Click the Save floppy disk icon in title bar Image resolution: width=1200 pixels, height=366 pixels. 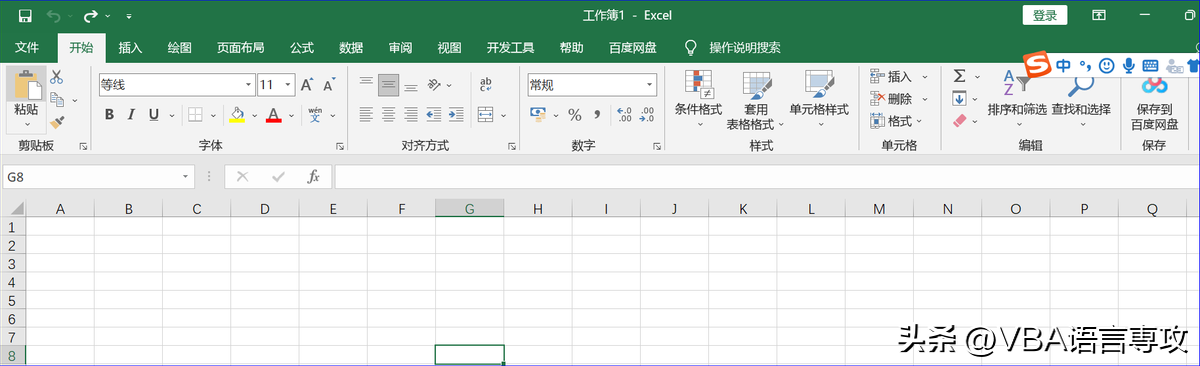pyautogui.click(x=24, y=16)
